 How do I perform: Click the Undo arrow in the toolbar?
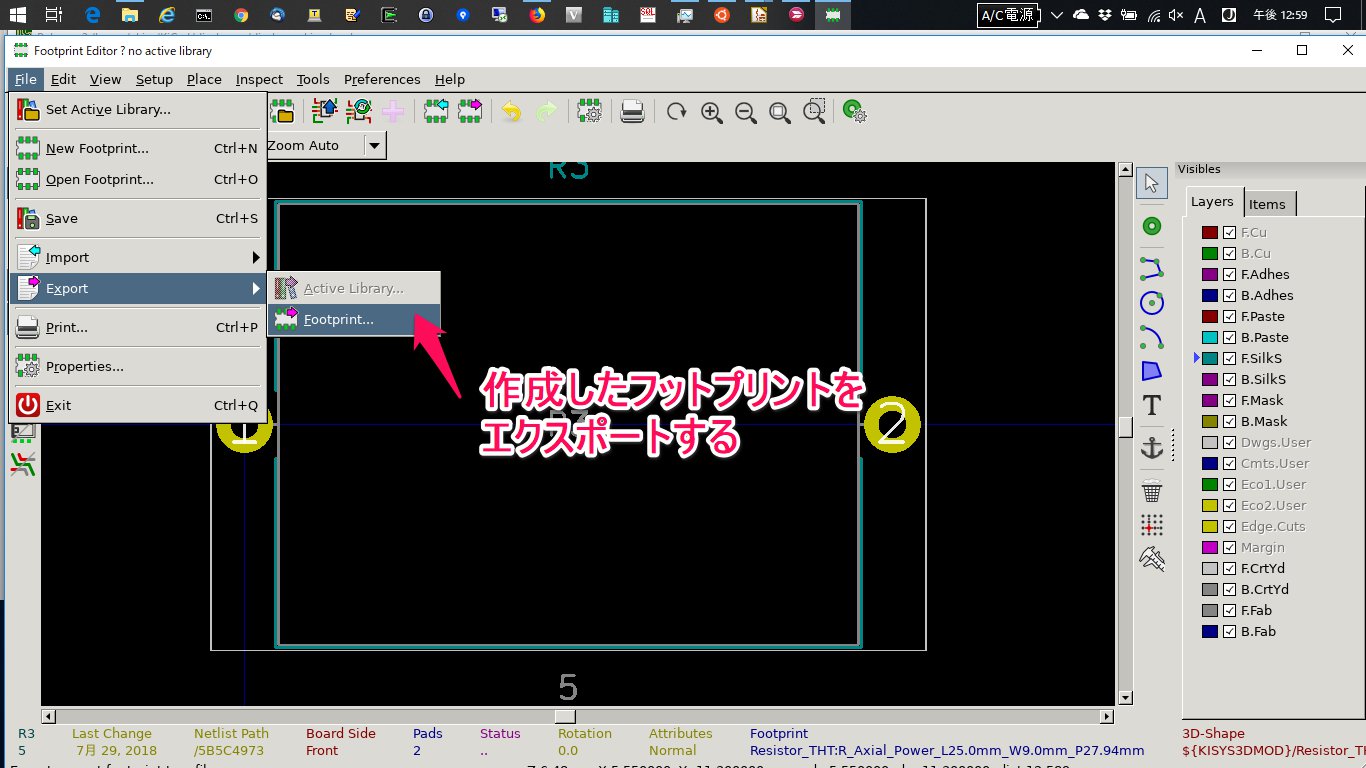512,112
